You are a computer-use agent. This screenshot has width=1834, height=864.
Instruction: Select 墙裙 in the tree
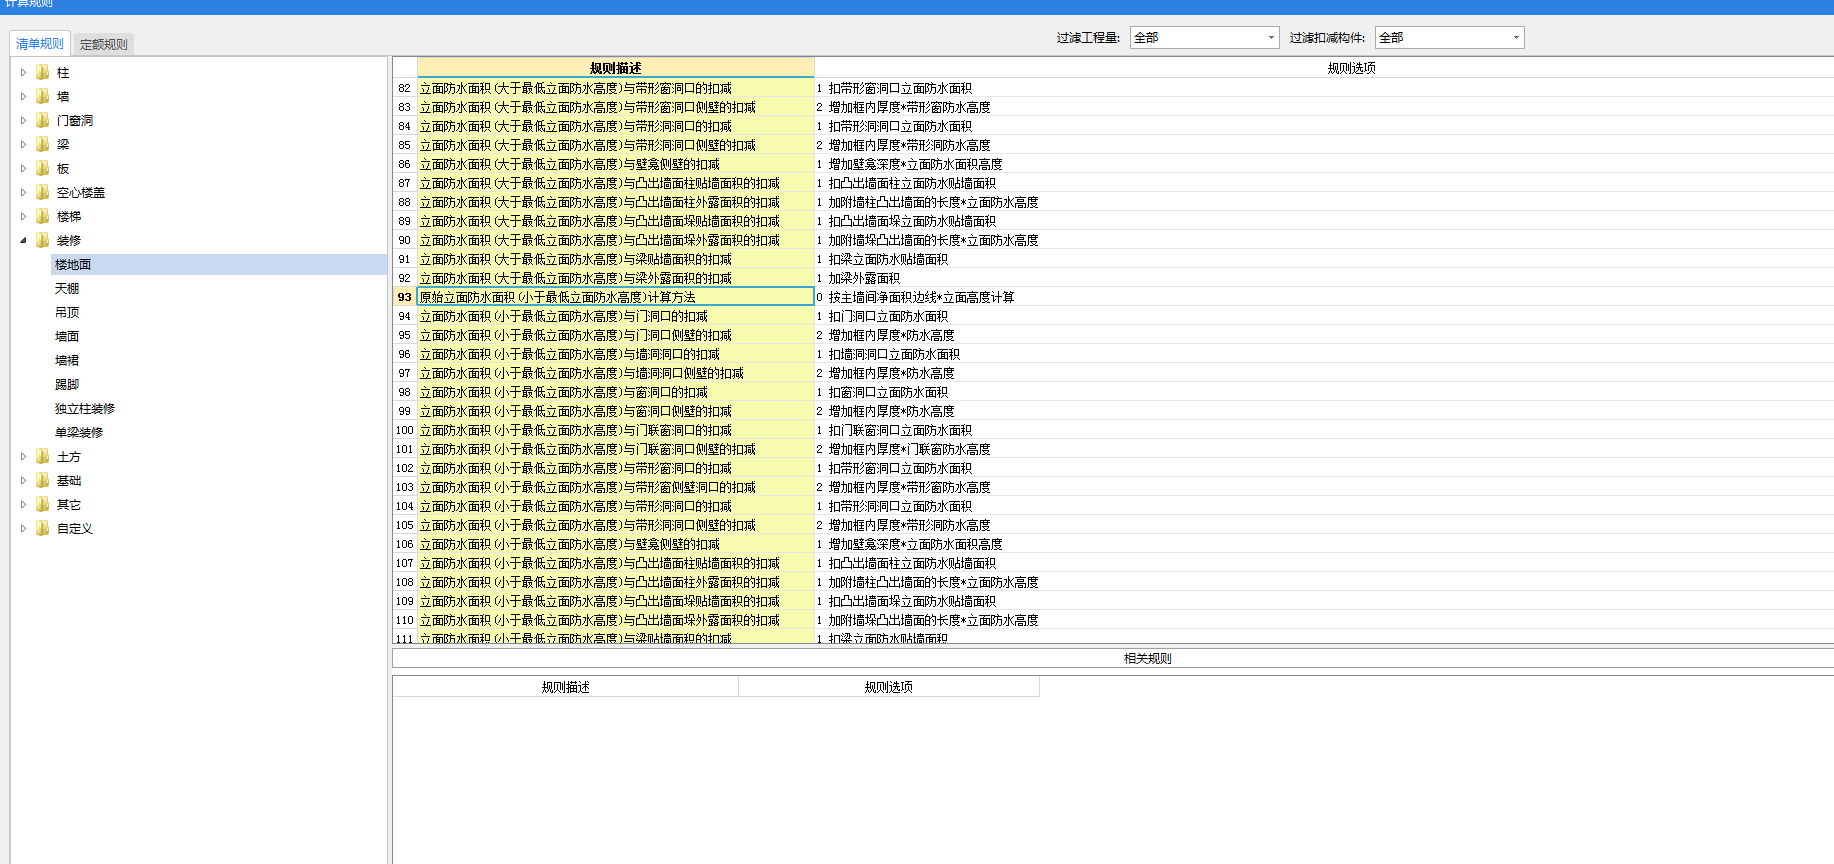[x=67, y=360]
